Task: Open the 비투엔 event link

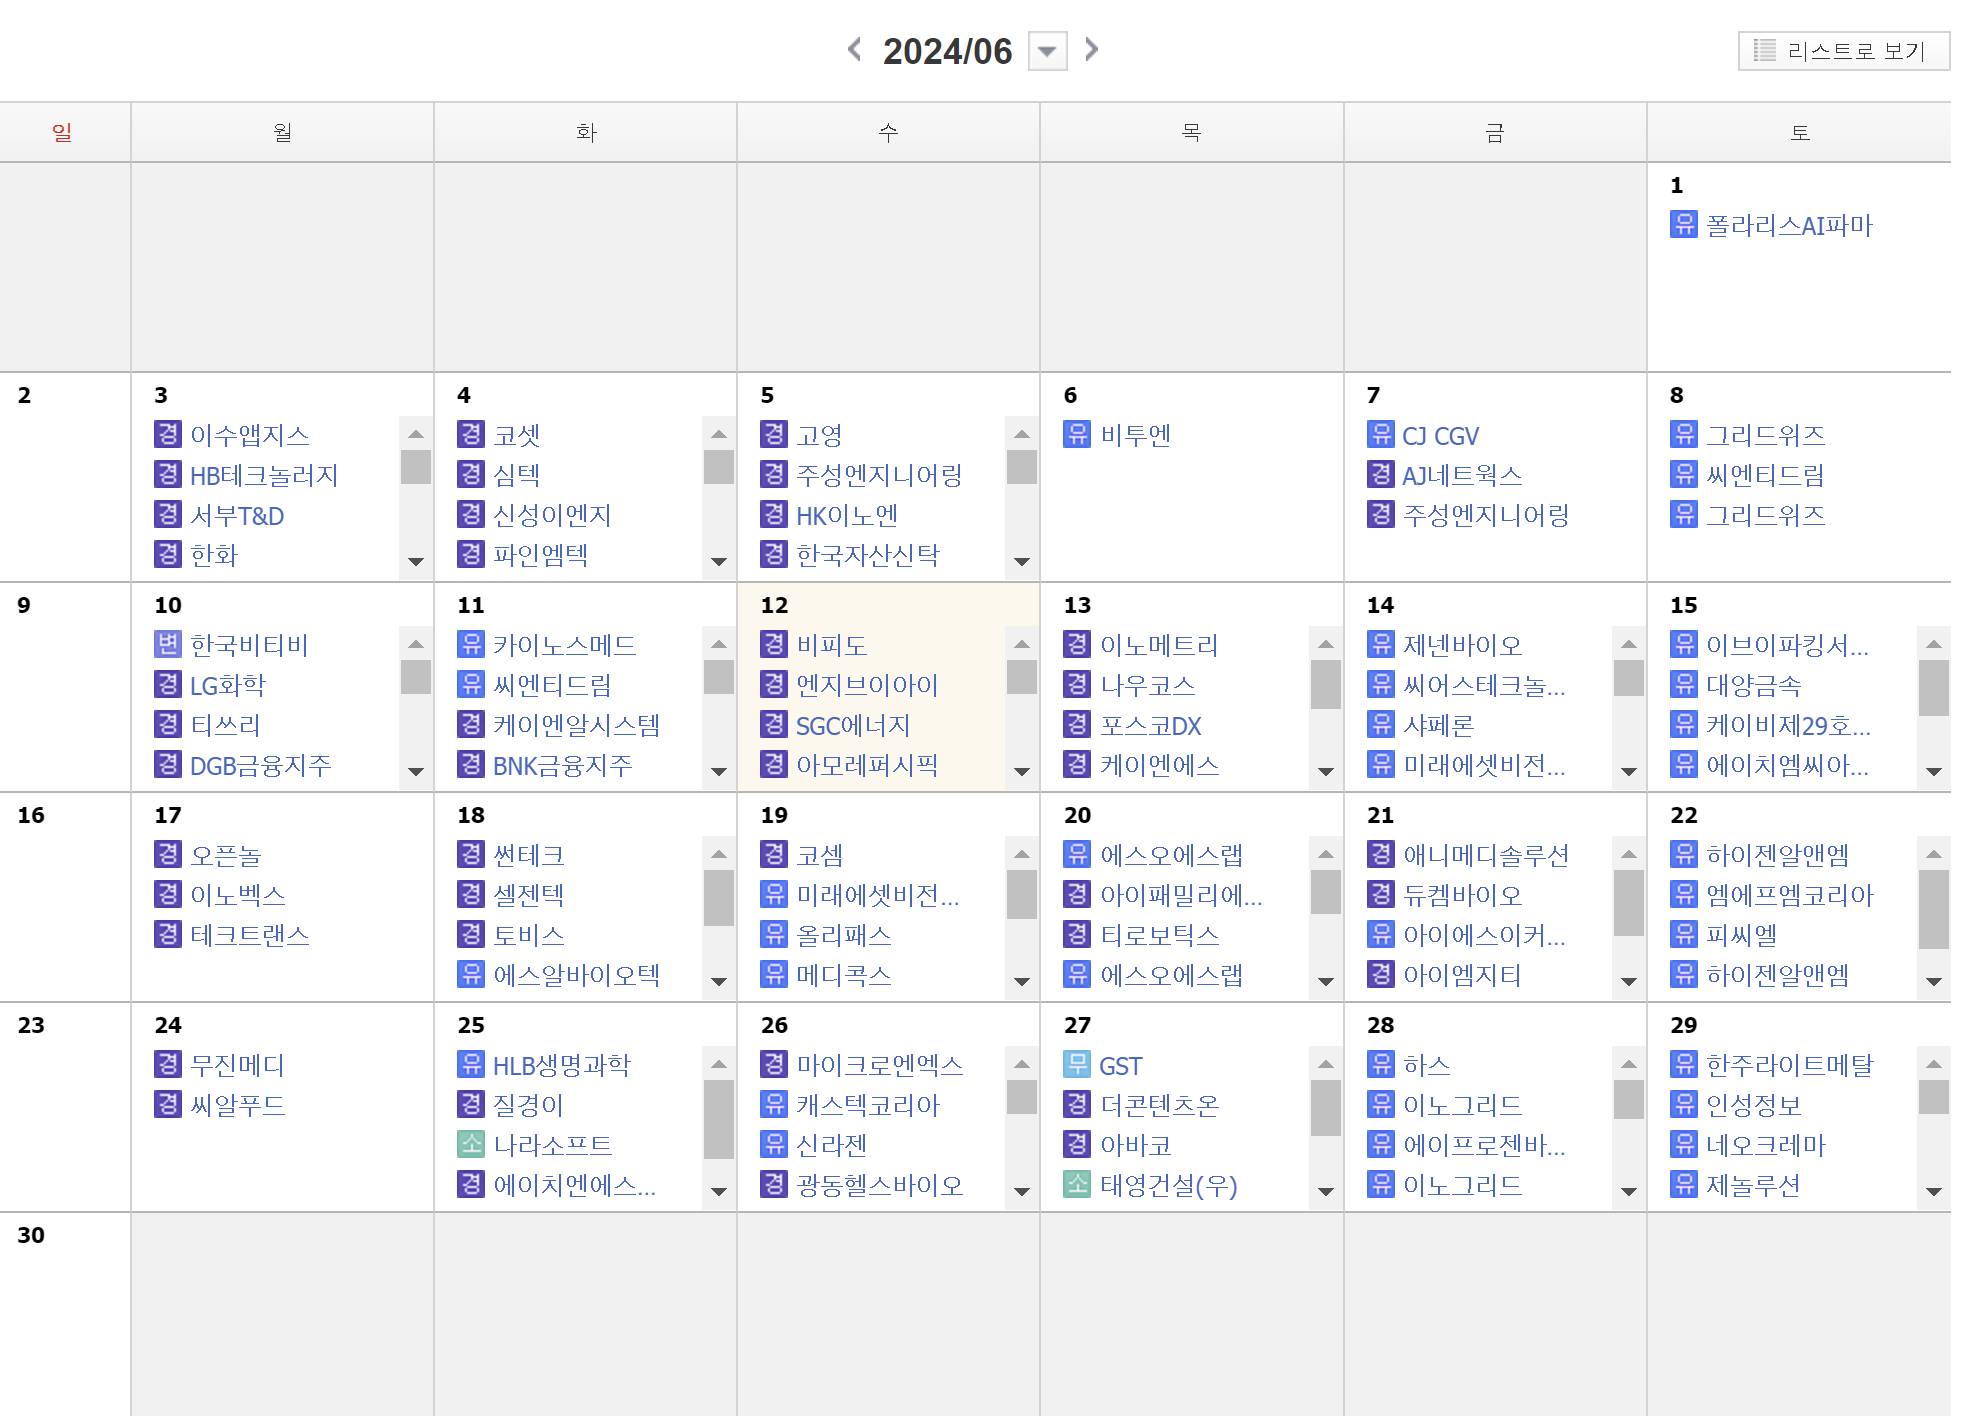Action: [x=1135, y=435]
